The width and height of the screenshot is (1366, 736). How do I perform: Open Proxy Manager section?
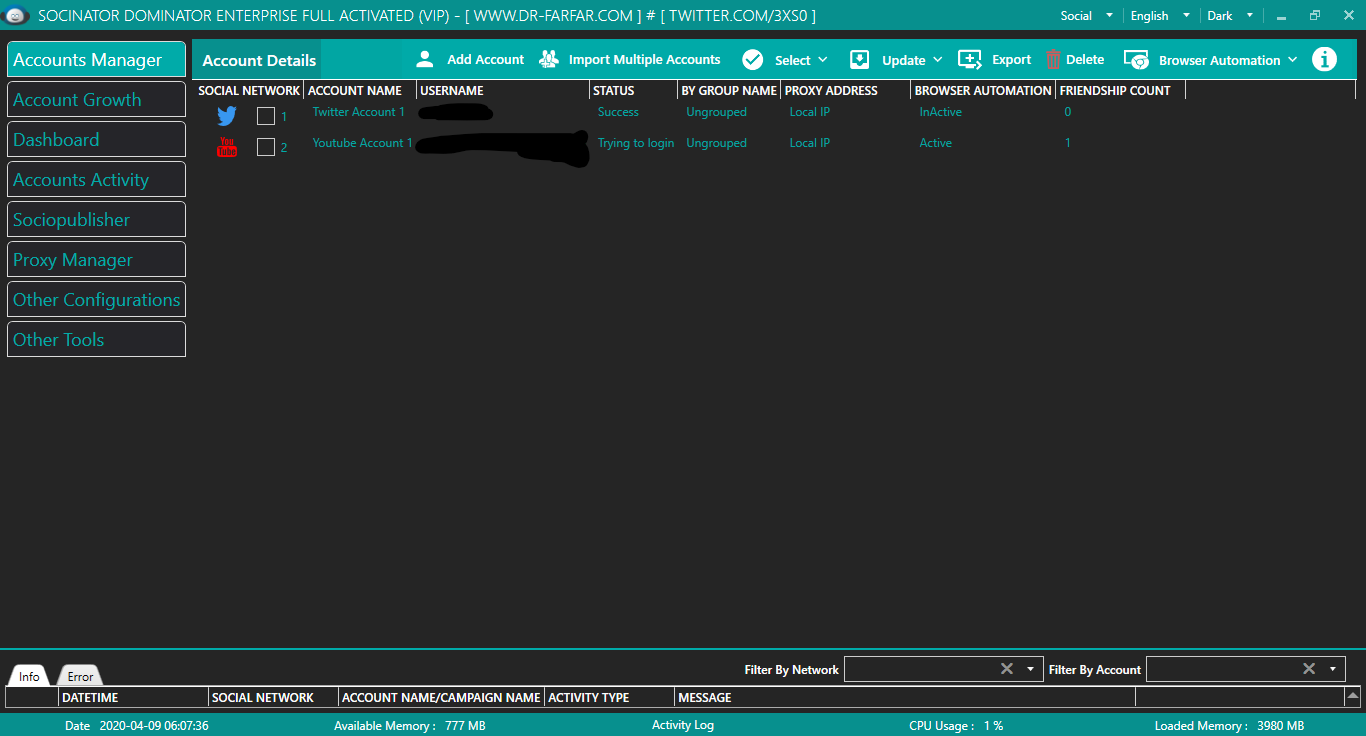(96, 259)
